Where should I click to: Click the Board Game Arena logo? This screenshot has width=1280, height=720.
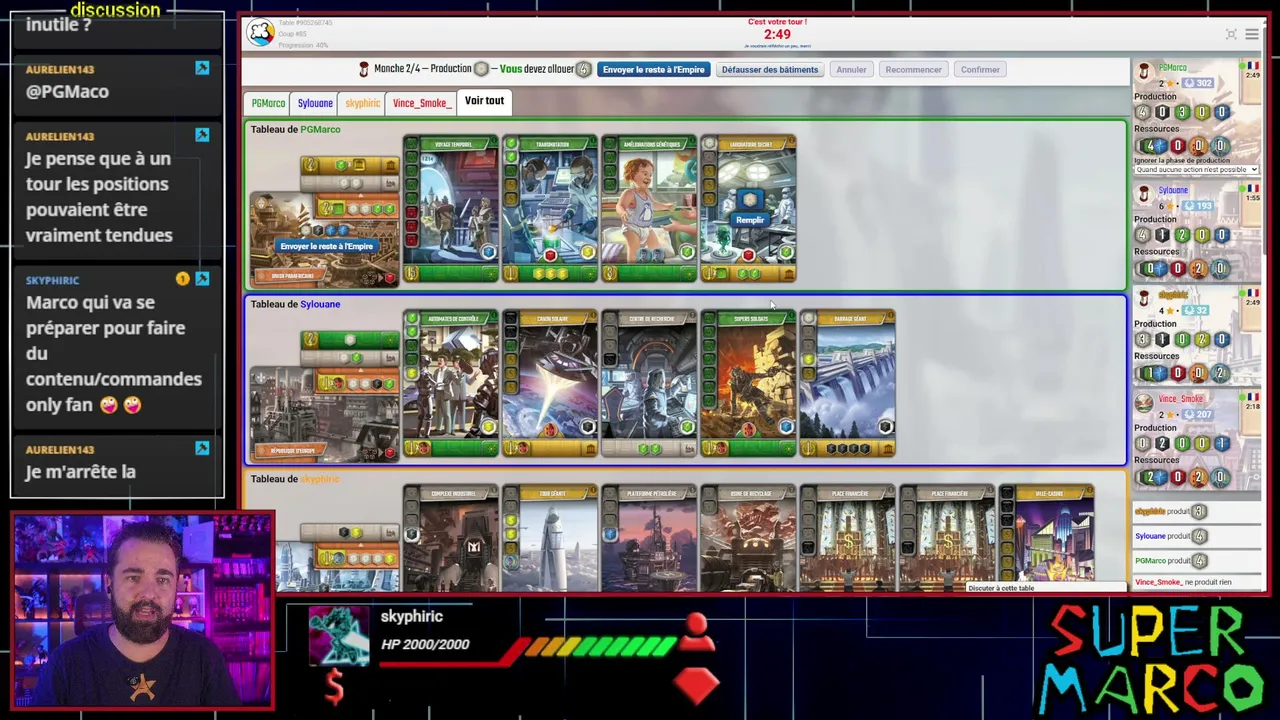(x=261, y=33)
